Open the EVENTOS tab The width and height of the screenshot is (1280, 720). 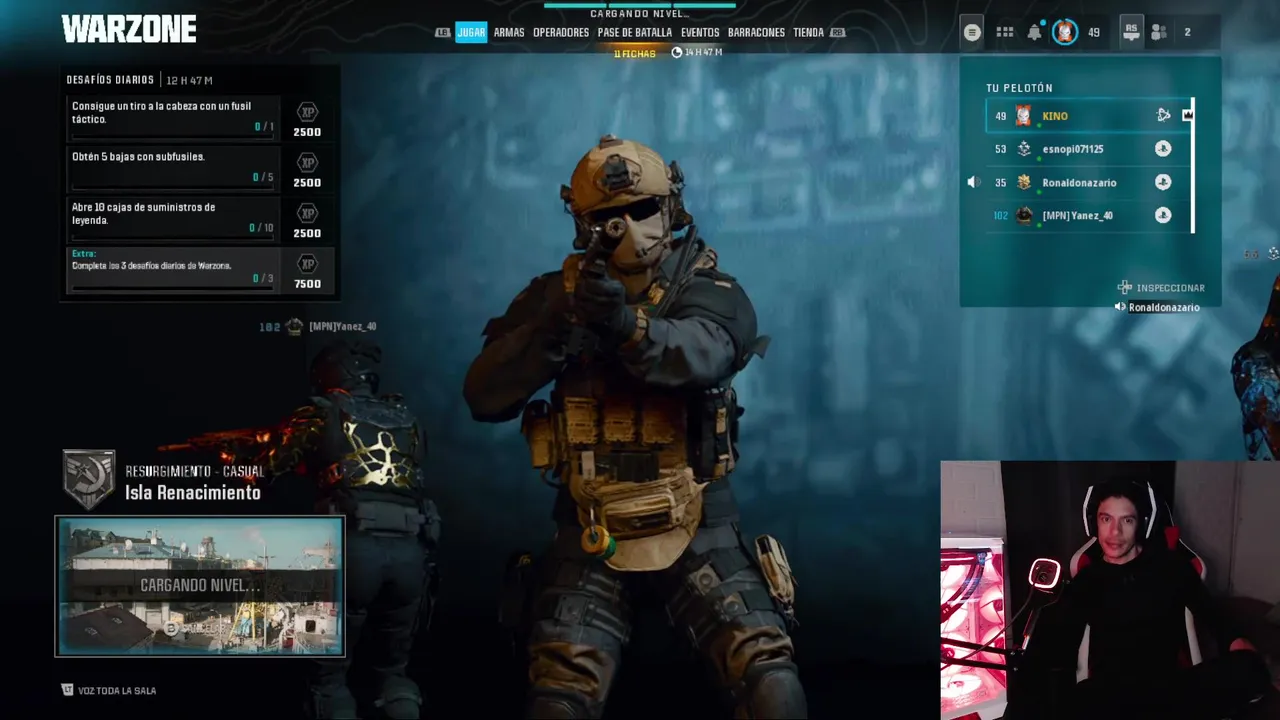click(700, 32)
